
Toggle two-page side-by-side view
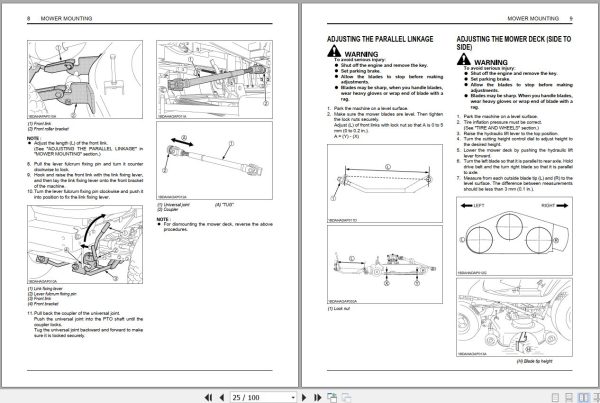pyautogui.click(x=583, y=397)
